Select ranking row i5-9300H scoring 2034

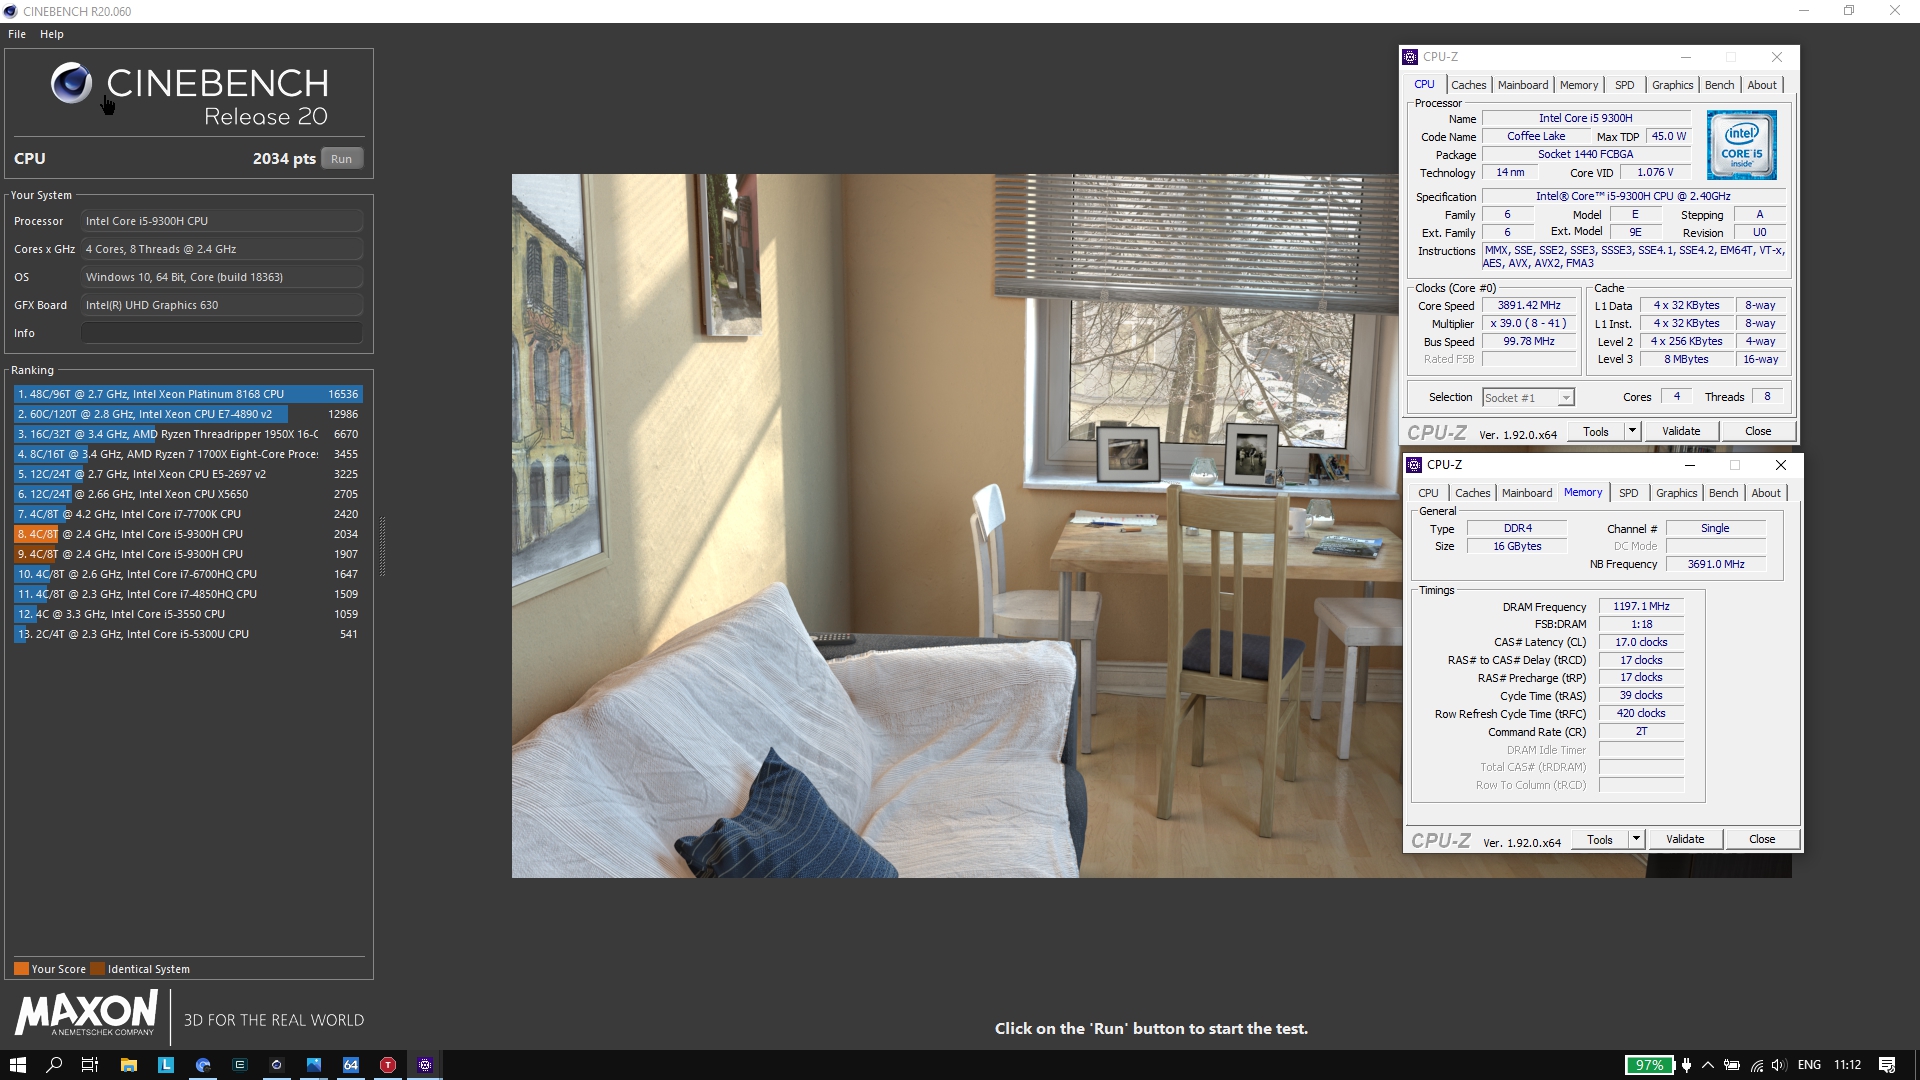188,534
